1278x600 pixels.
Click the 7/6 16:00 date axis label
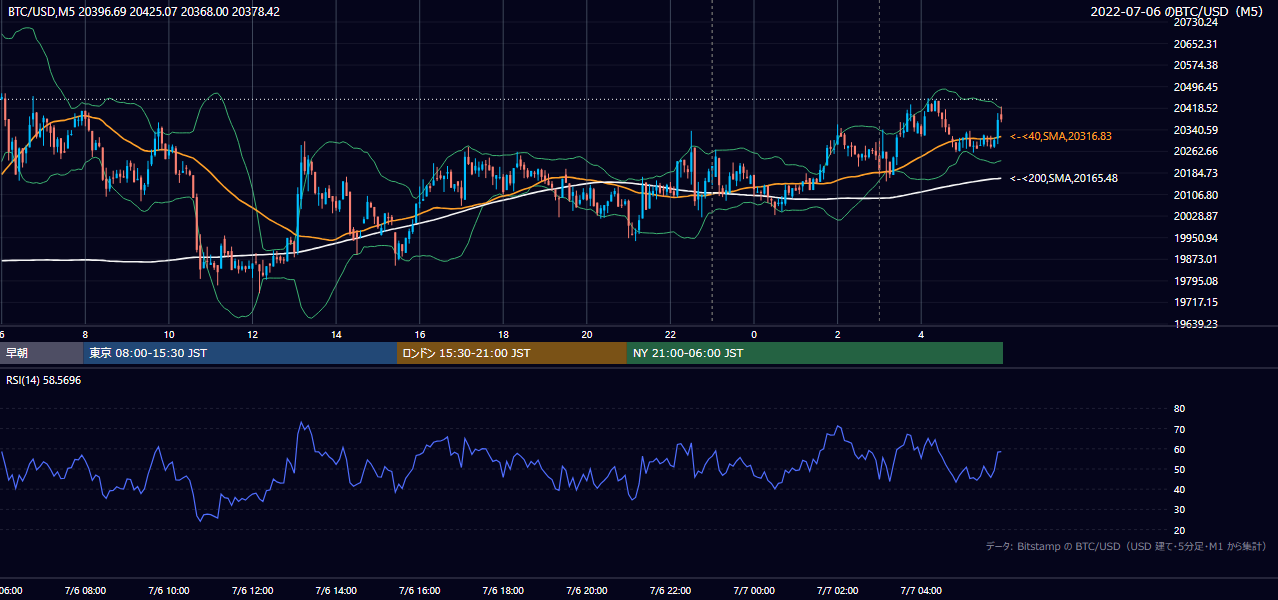point(420,591)
